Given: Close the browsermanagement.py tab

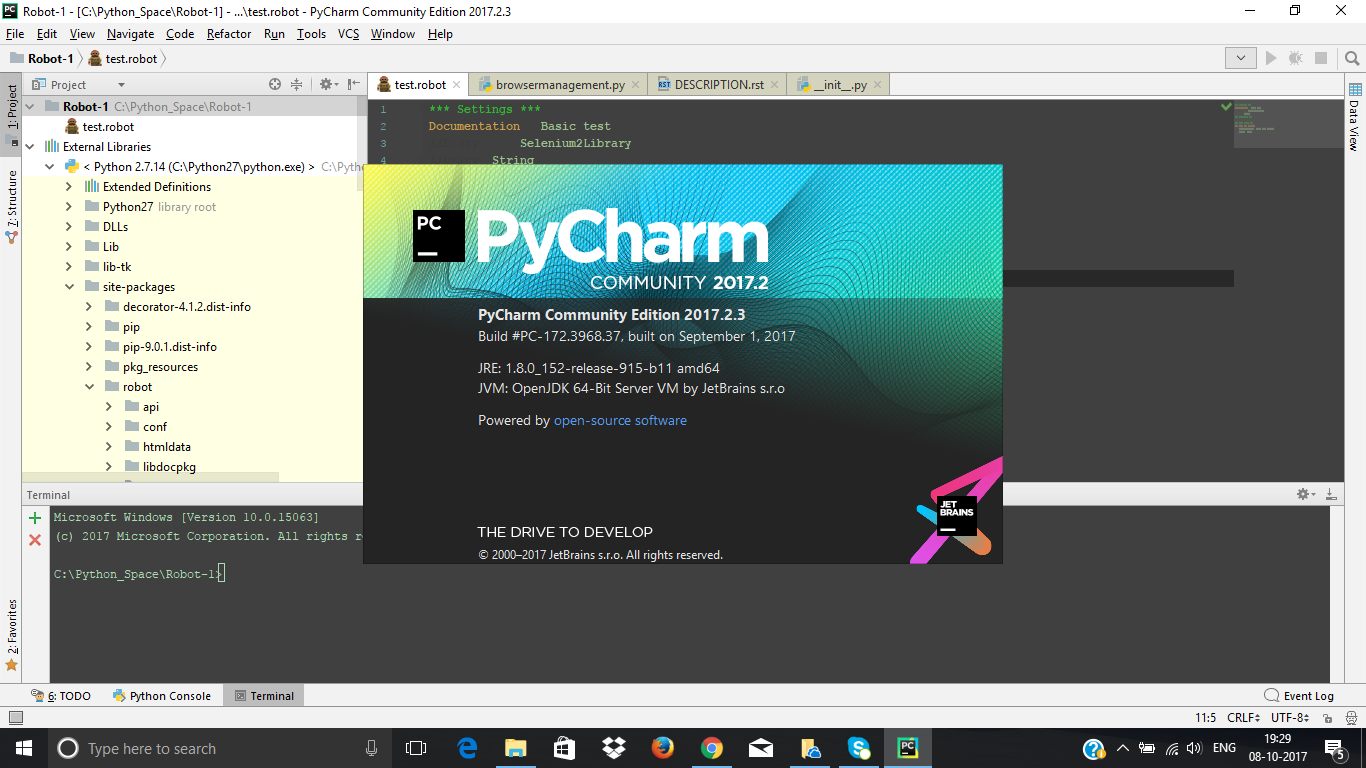Looking at the screenshot, I should 635,85.
